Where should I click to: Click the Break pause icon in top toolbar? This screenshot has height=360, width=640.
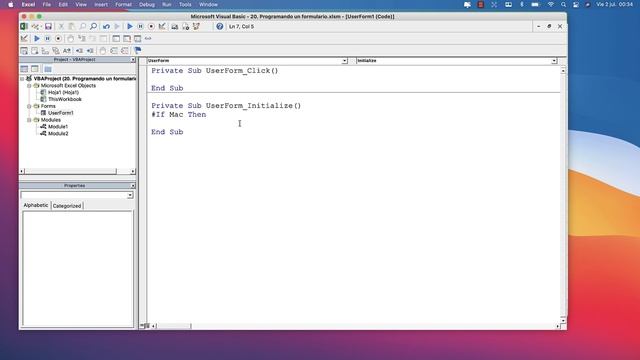coord(140,27)
